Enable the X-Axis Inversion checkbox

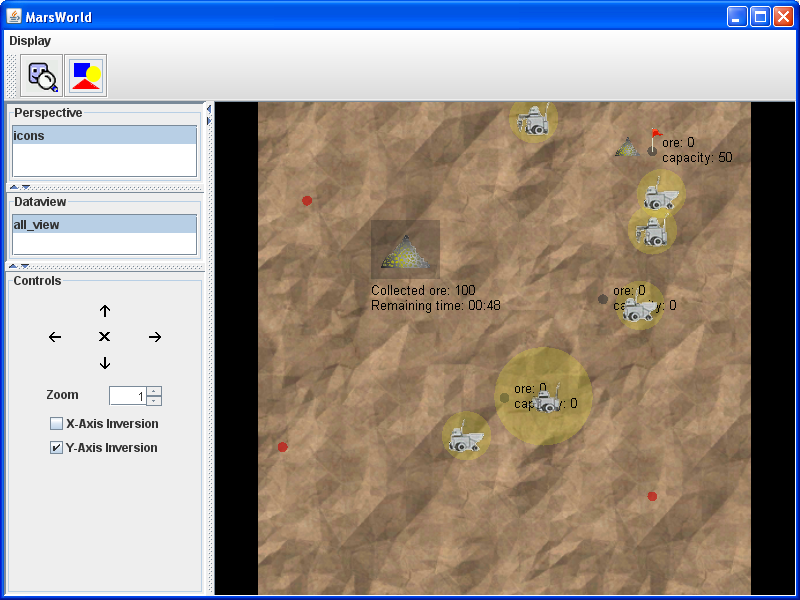(57, 424)
